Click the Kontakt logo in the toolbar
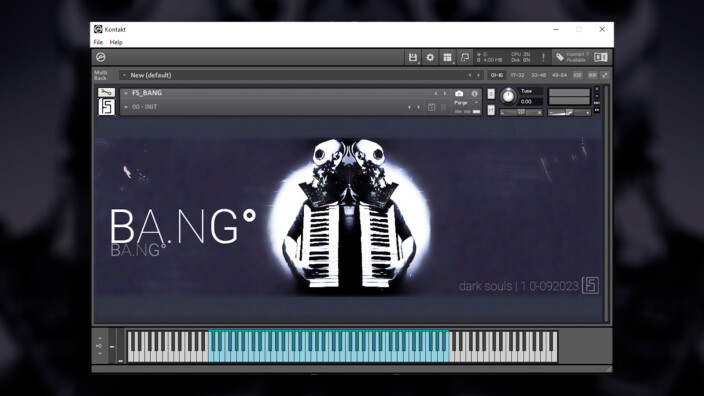This screenshot has height=396, width=704. coord(101,57)
